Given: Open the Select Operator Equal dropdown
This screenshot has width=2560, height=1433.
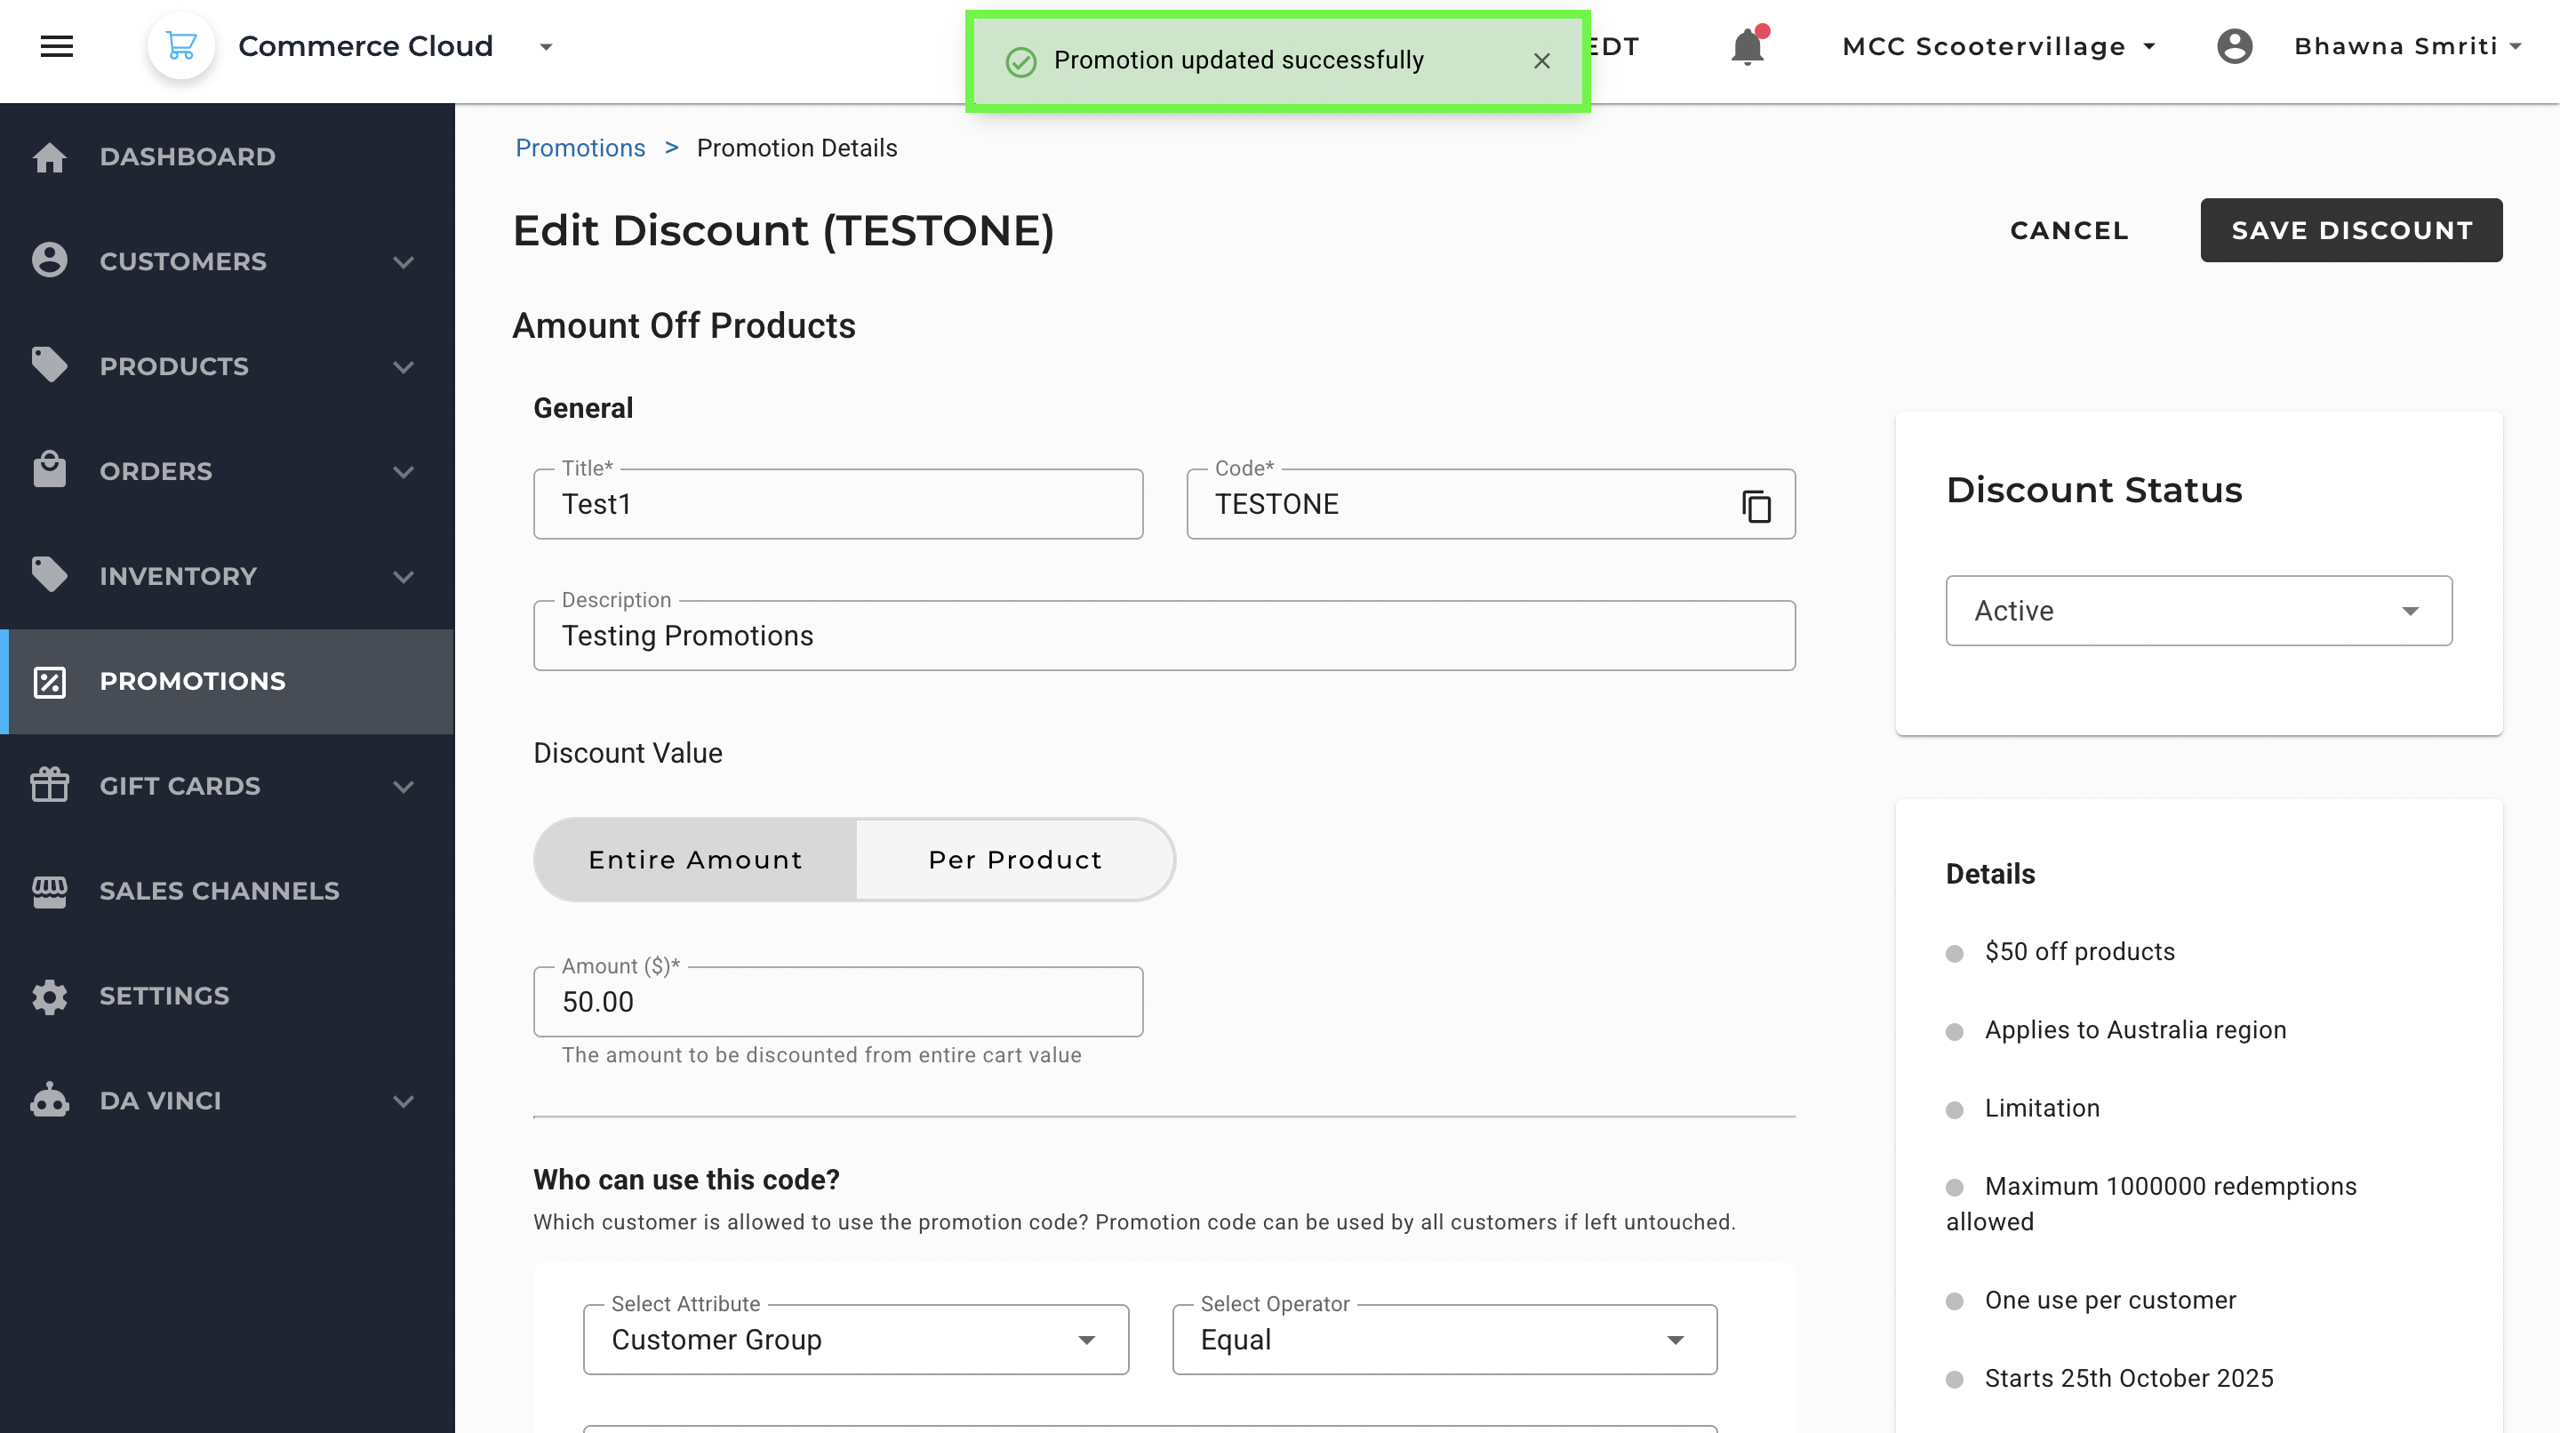Looking at the screenshot, I should click(1443, 1339).
